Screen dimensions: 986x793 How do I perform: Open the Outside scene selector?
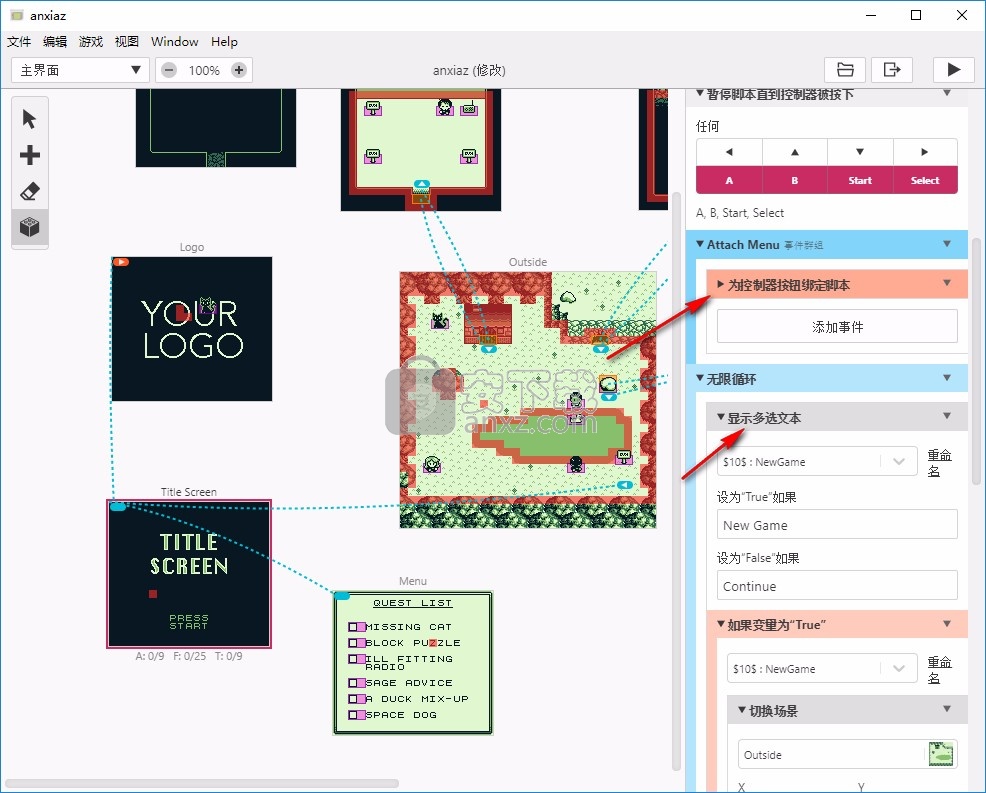pos(848,754)
